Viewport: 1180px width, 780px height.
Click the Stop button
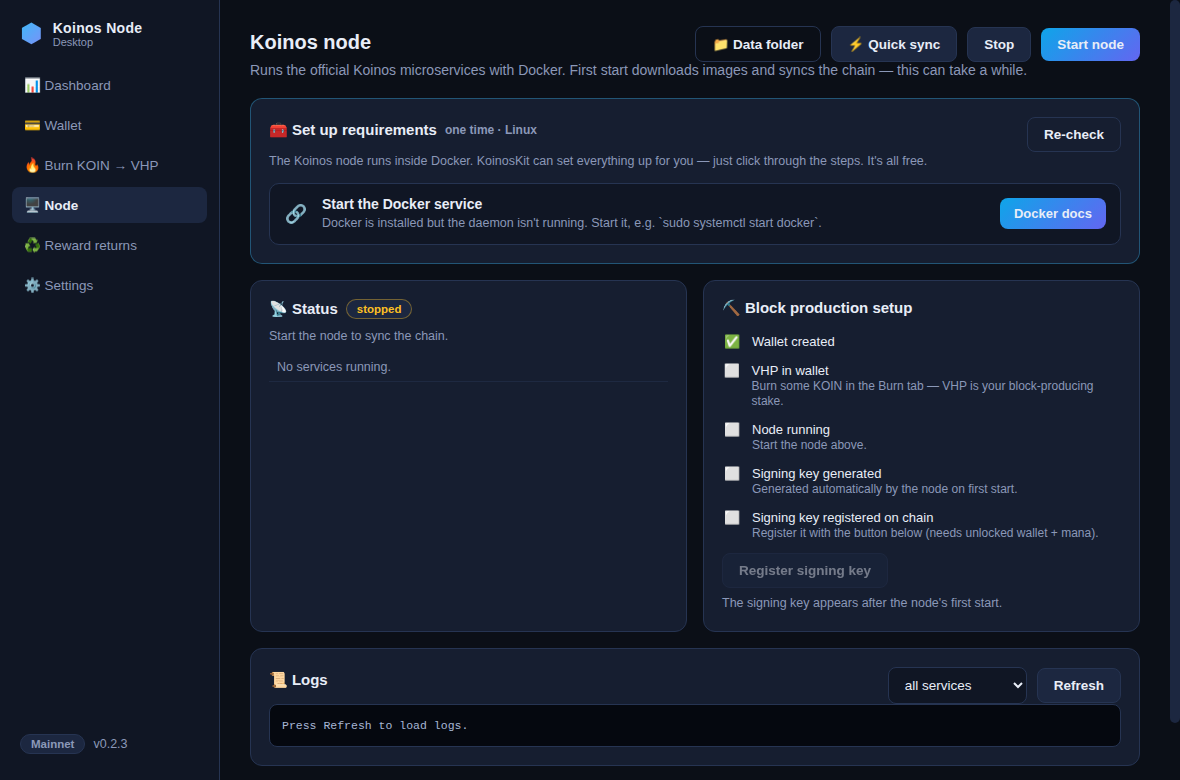click(999, 44)
